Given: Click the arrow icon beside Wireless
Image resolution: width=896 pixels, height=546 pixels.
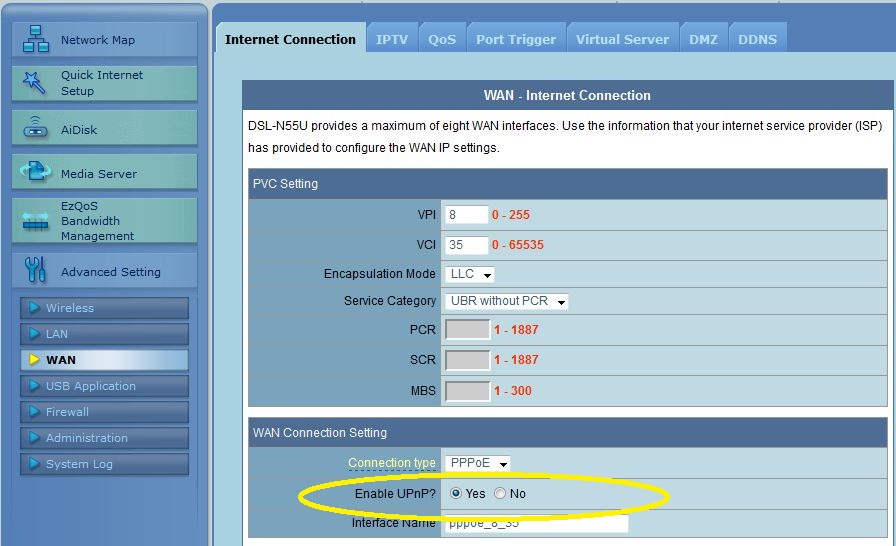Looking at the screenshot, I should click(34, 308).
